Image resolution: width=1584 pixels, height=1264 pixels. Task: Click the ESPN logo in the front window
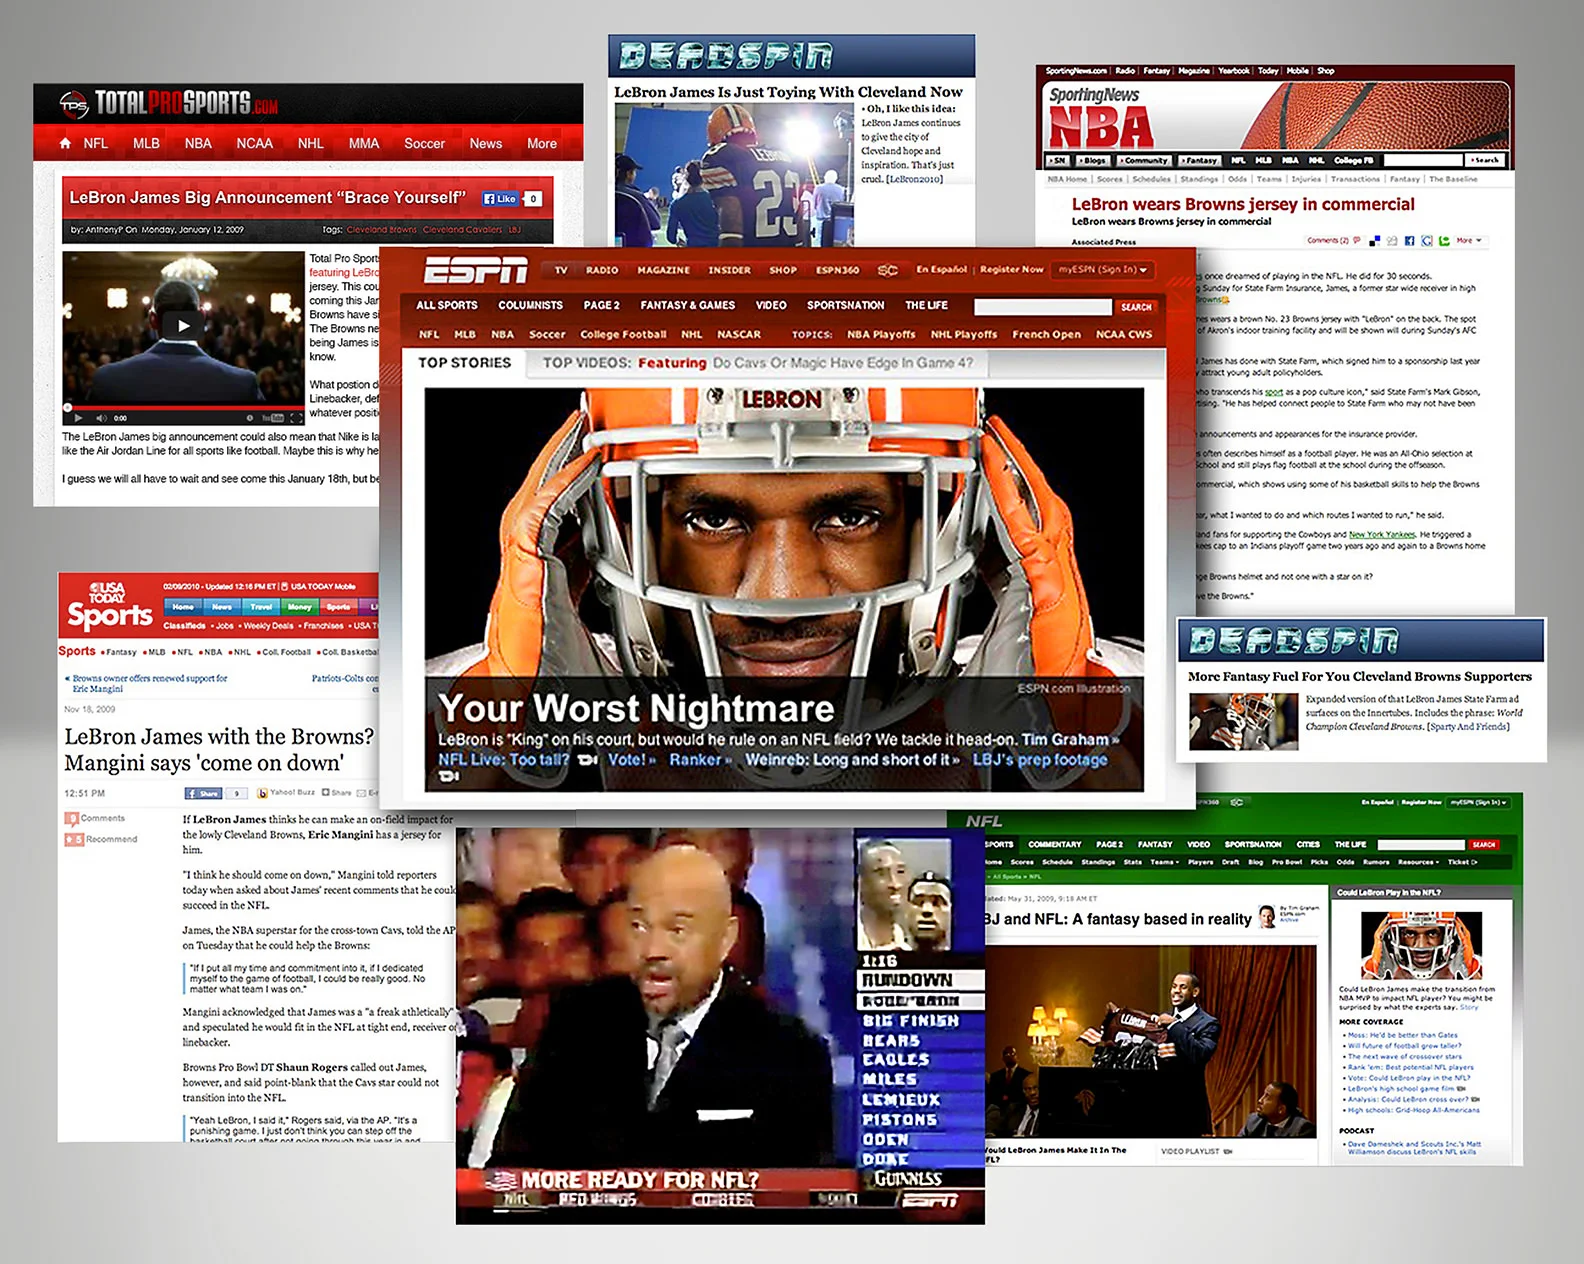click(x=475, y=270)
